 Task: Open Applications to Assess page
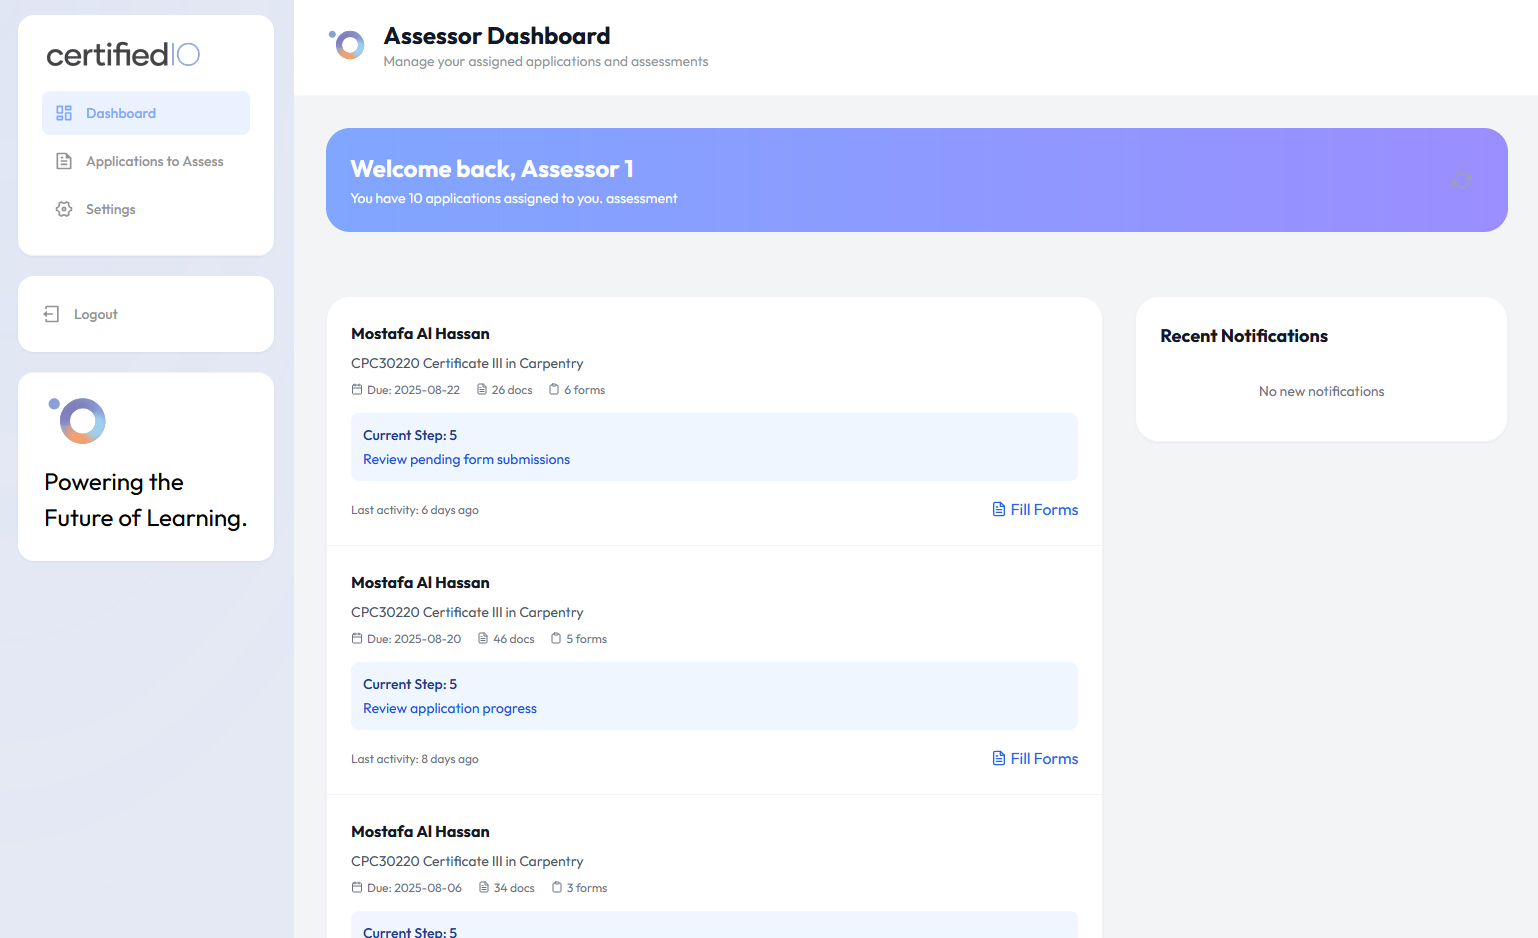coord(146,161)
